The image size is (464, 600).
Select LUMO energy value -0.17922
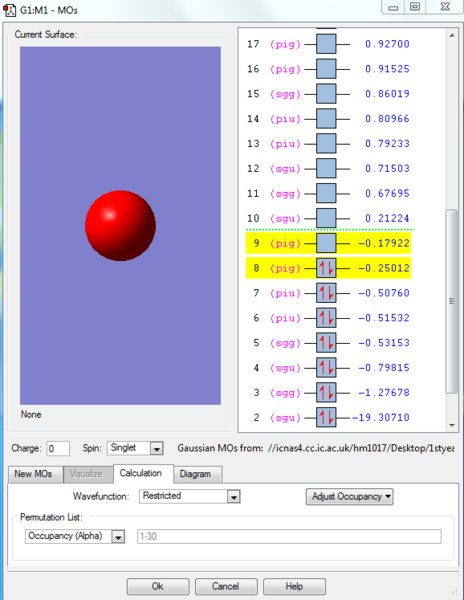tap(384, 243)
